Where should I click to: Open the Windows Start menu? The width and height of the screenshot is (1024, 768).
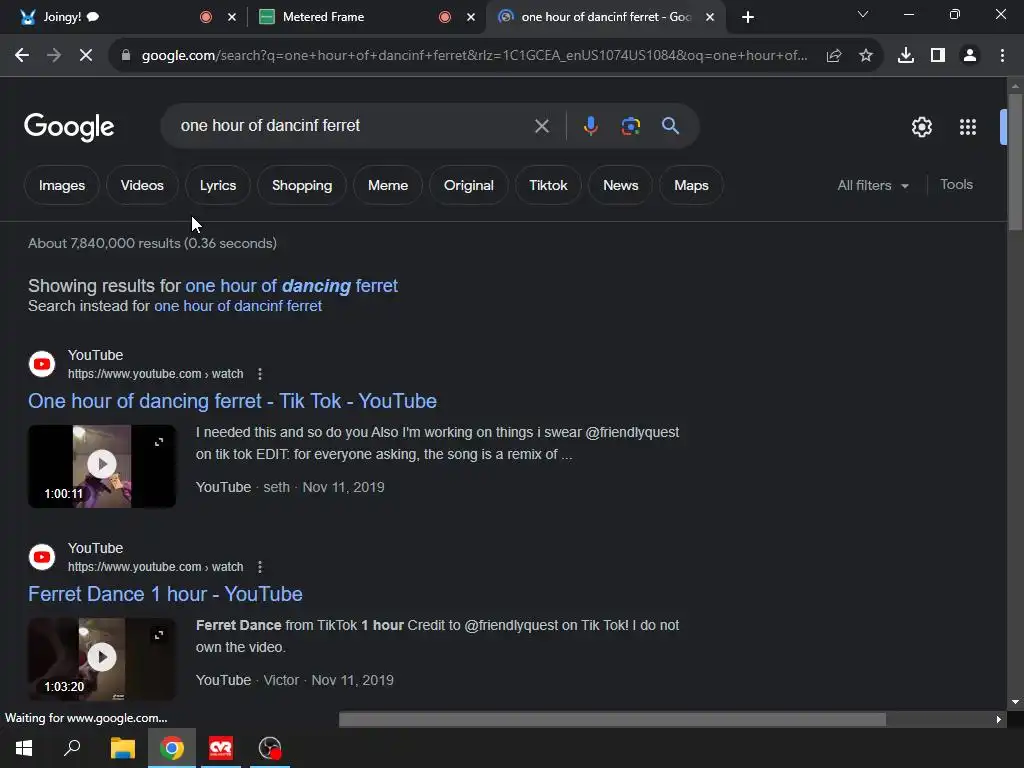coord(24,748)
